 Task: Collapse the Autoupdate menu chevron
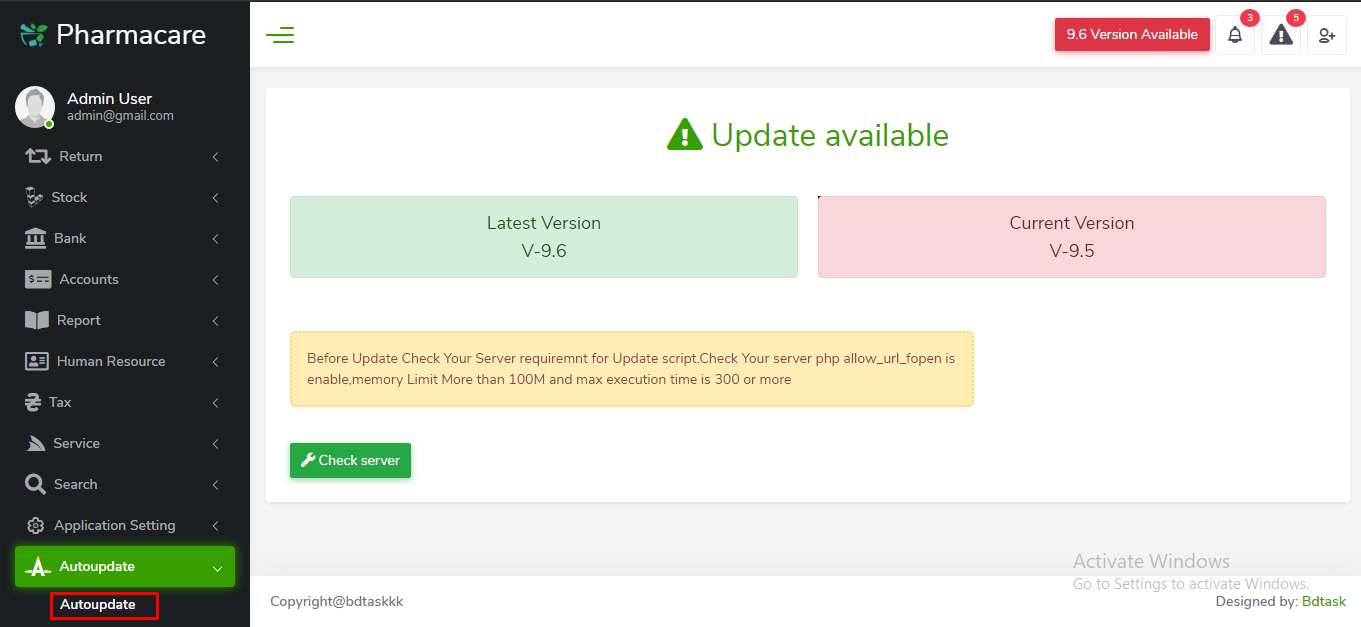(x=218, y=566)
